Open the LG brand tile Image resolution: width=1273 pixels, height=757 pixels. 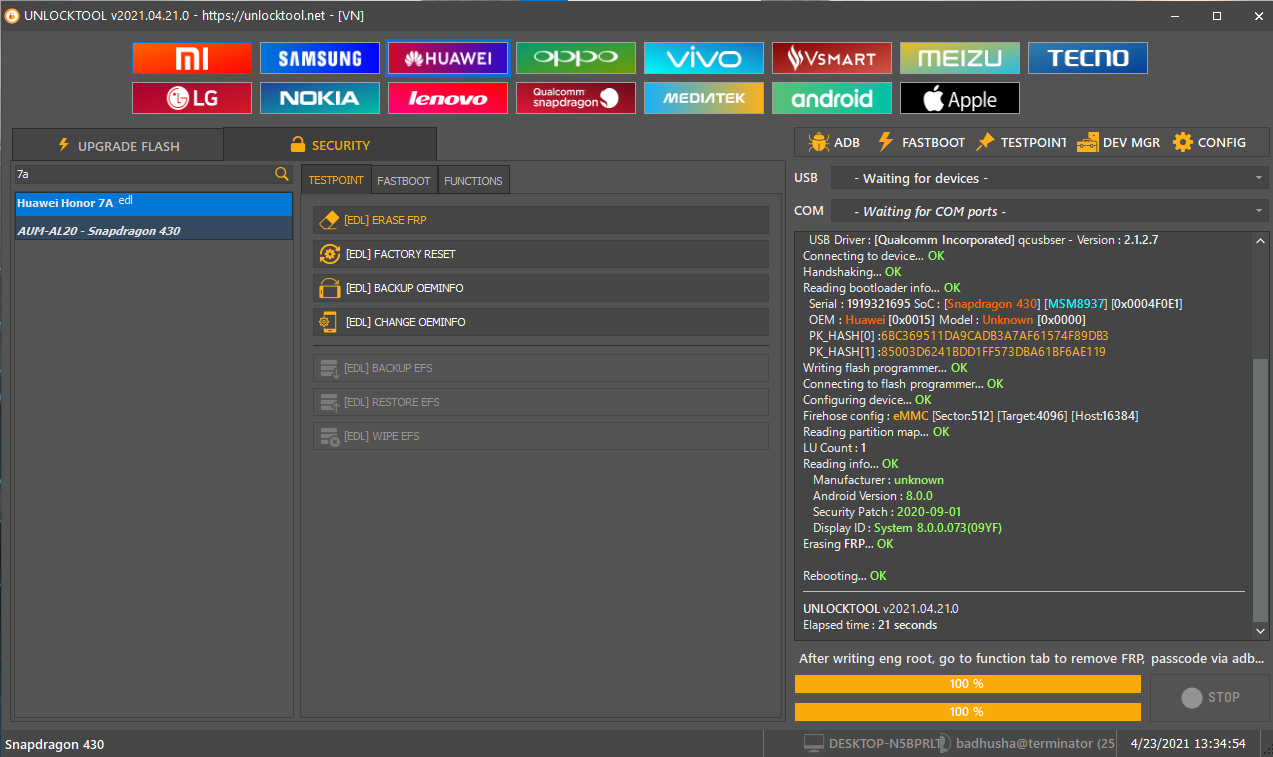pyautogui.click(x=192, y=98)
